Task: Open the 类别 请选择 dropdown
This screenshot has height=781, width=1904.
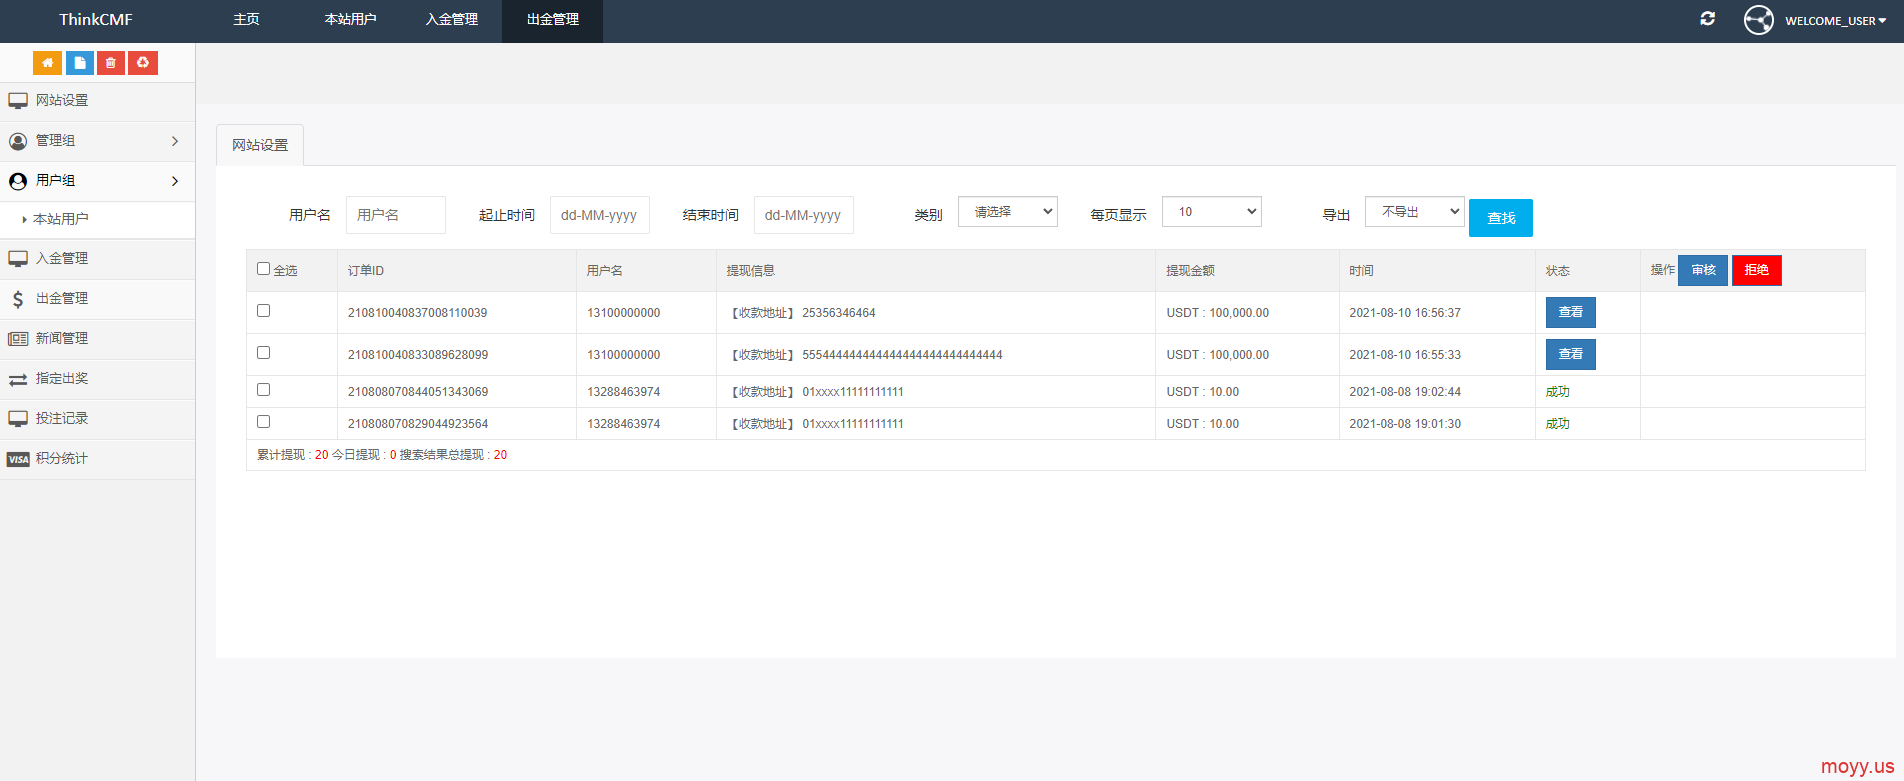Action: tap(1007, 212)
